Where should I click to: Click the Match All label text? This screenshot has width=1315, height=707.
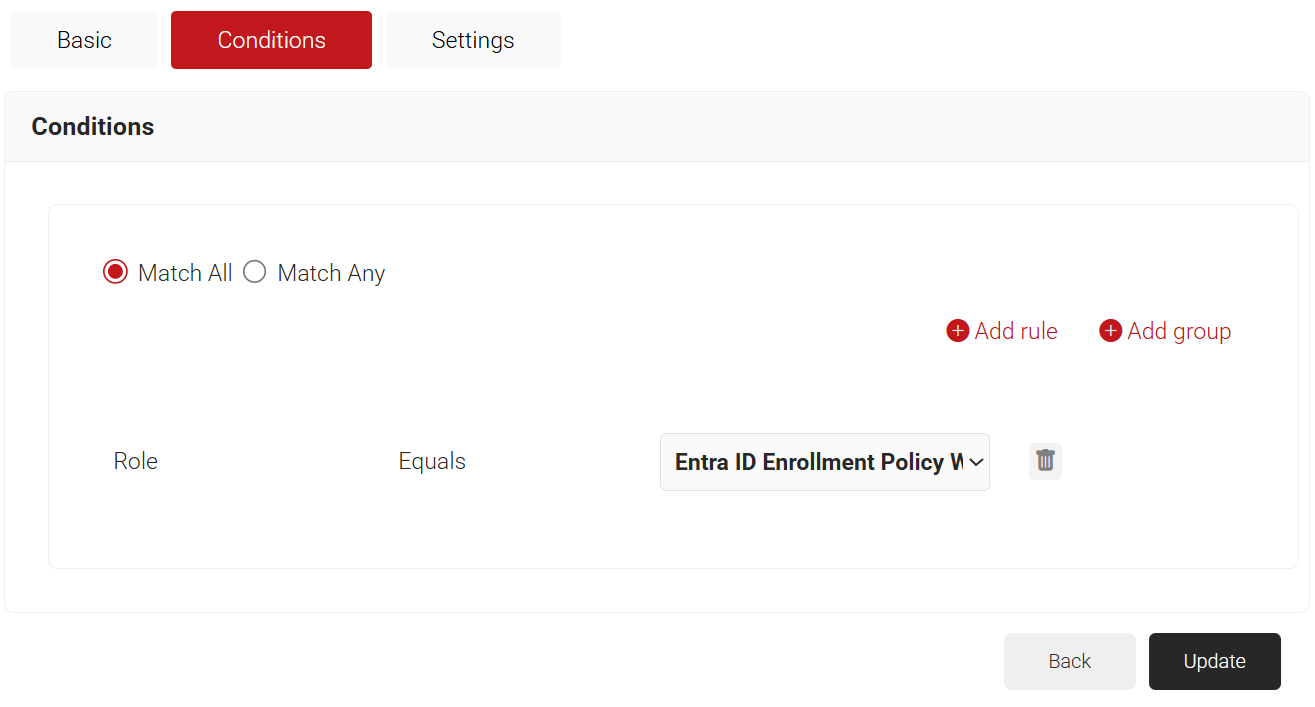pyautogui.click(x=185, y=273)
